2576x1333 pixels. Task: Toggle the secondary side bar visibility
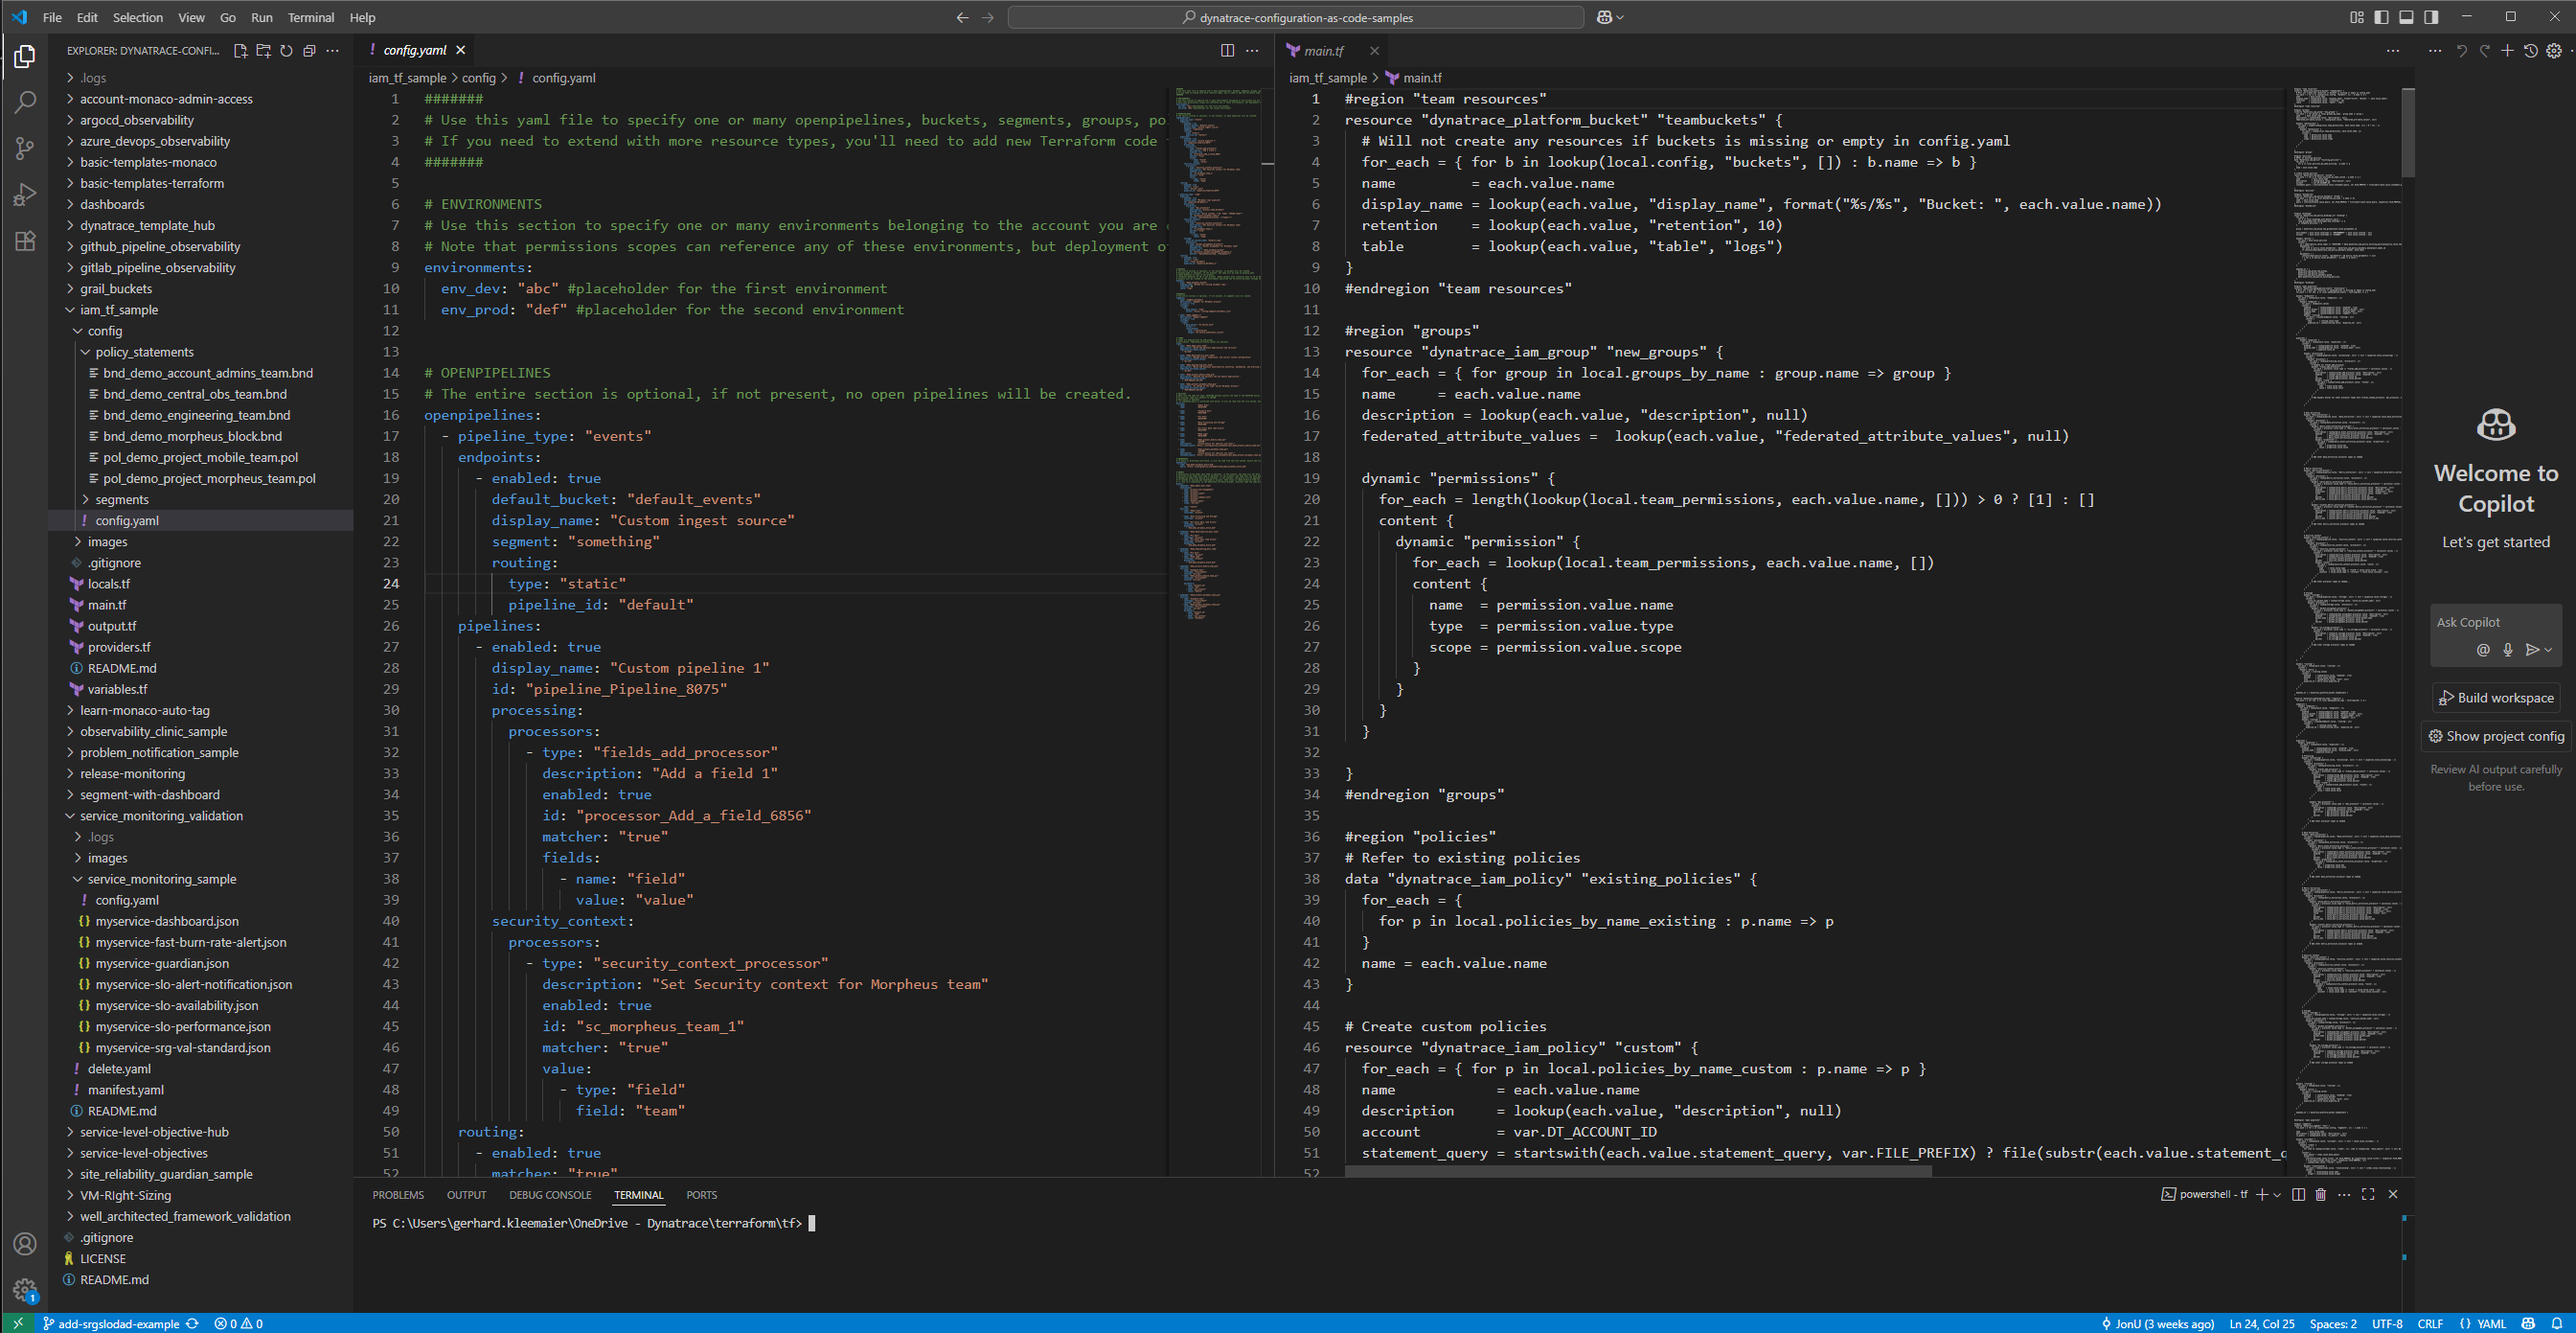[x=2431, y=17]
